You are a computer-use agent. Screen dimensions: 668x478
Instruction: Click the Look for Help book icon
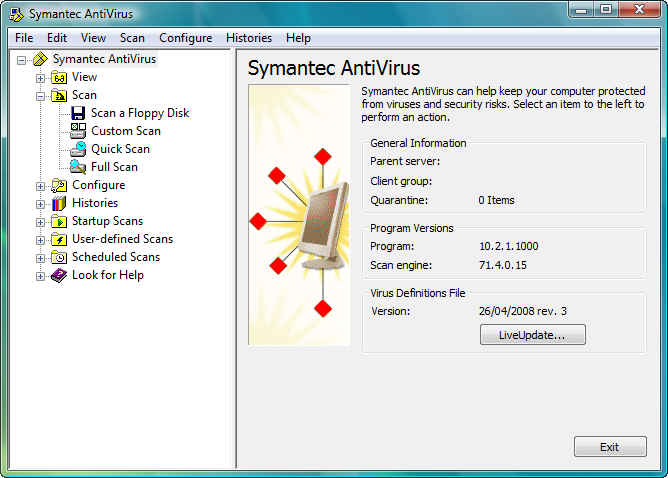[59, 275]
